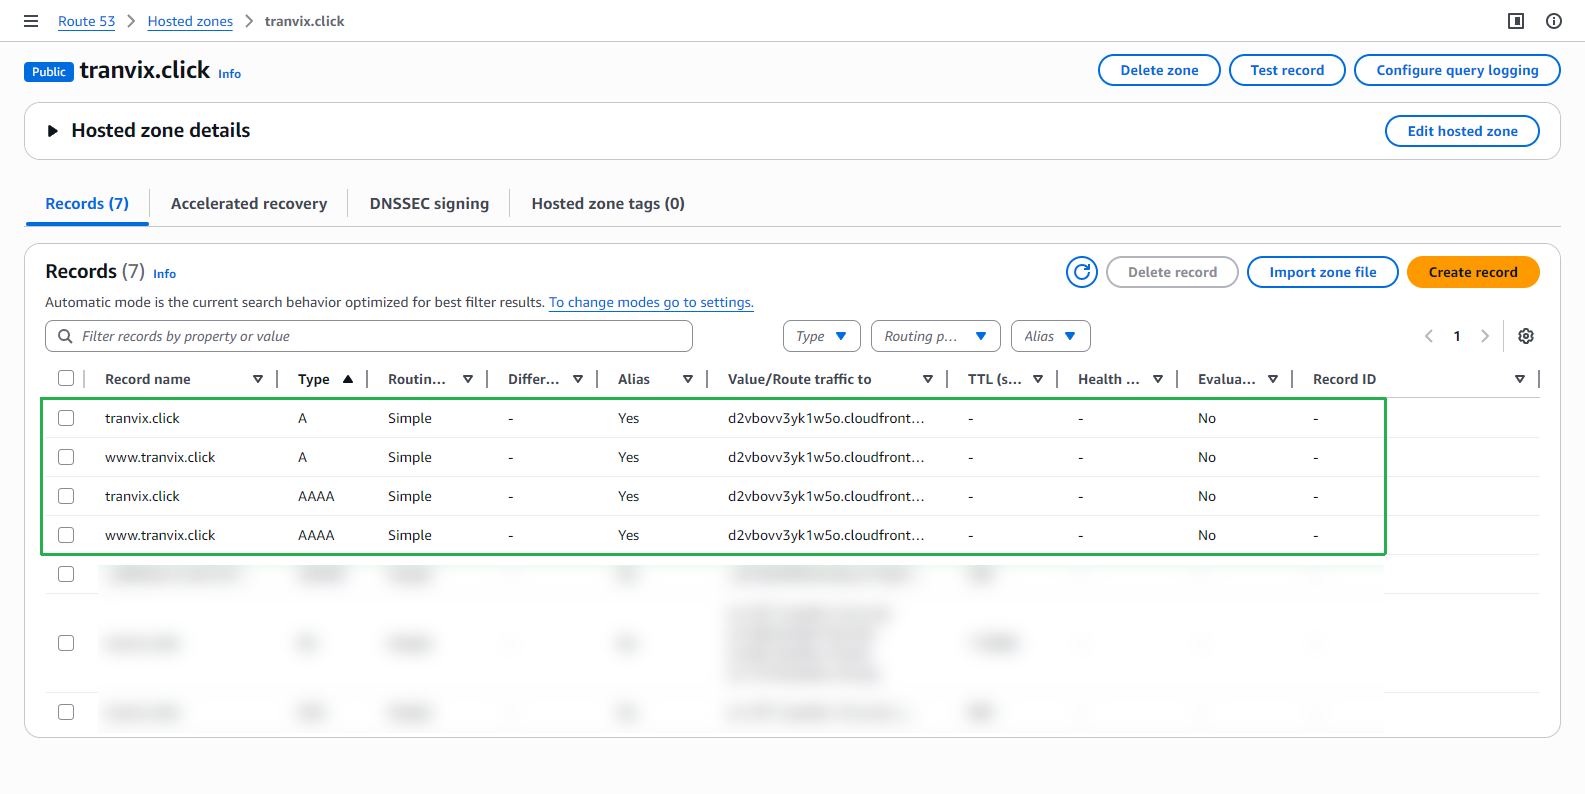
Task: Open the Alias filter dropdown
Action: pos(1051,336)
